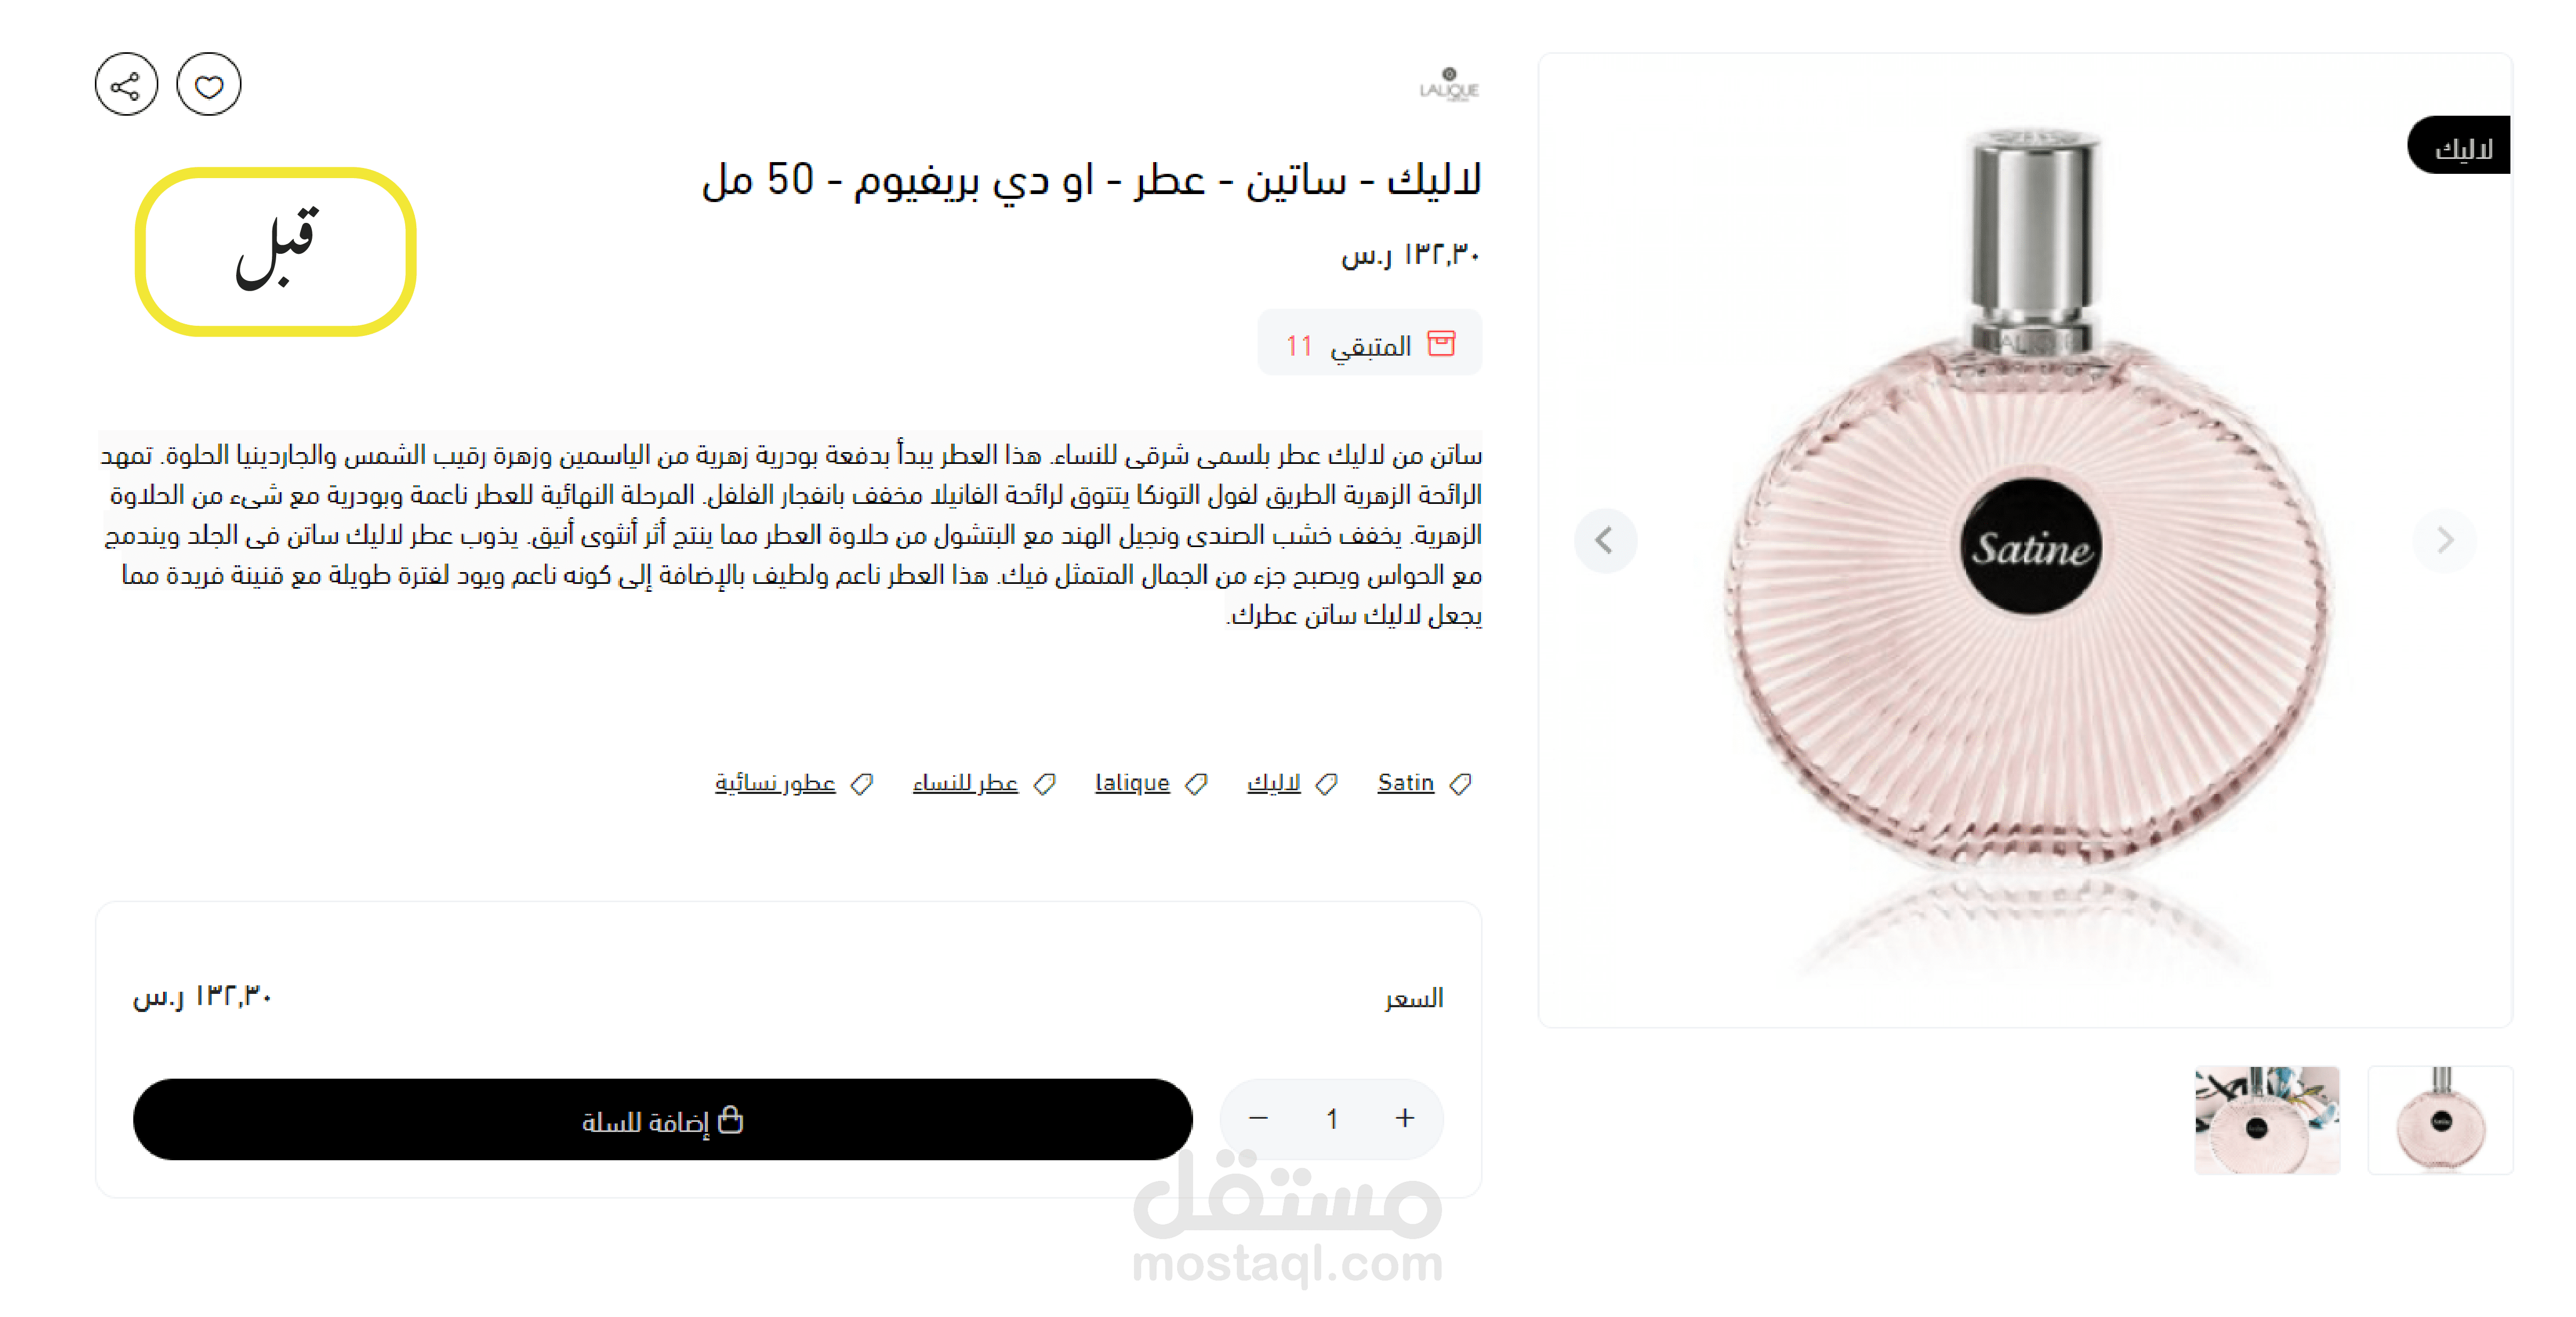Screen dimensions: 2576x1317
Task: Show the previous product image
Action: (1605, 541)
